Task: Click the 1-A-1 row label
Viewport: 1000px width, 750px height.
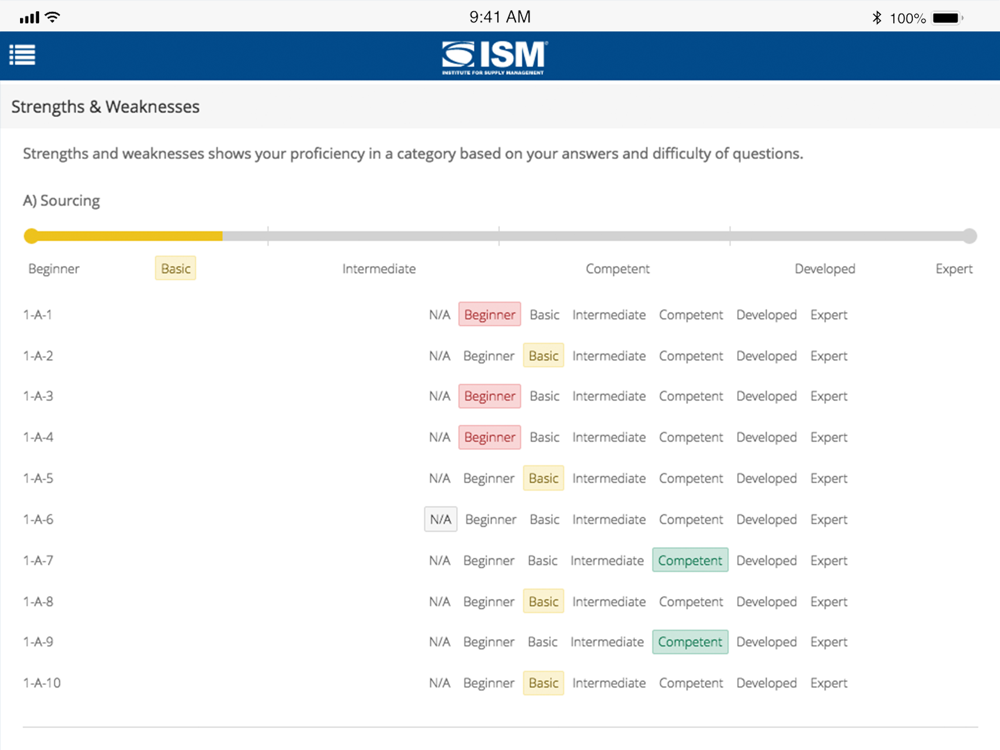Action: click(38, 314)
